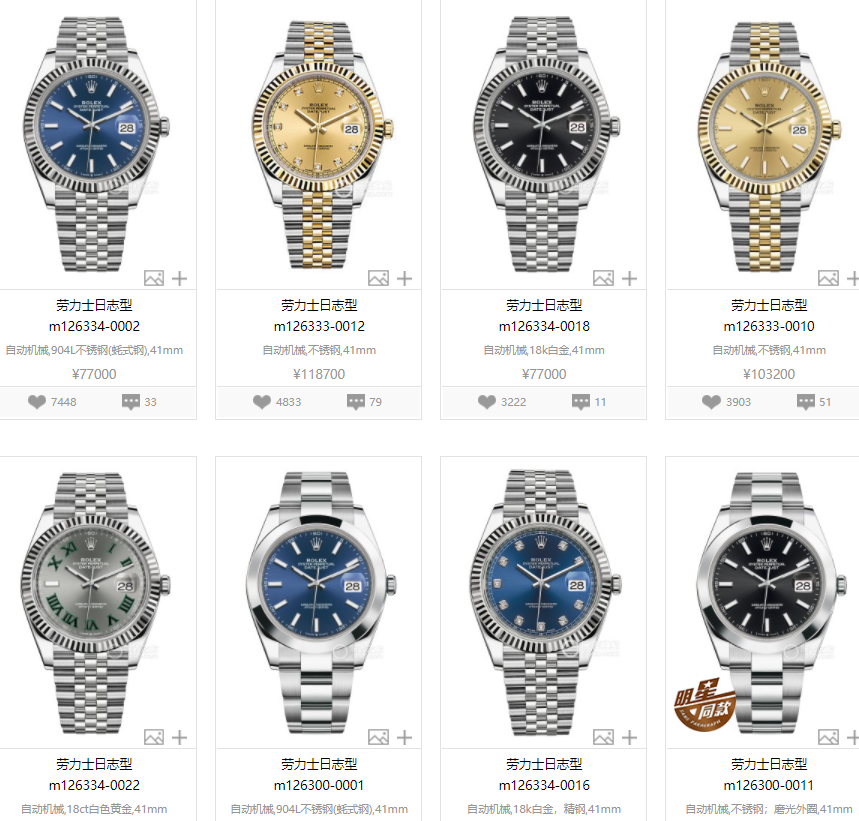Click the plus compare icon for m126333-0012
Image resolution: width=859 pixels, height=821 pixels.
point(404,278)
